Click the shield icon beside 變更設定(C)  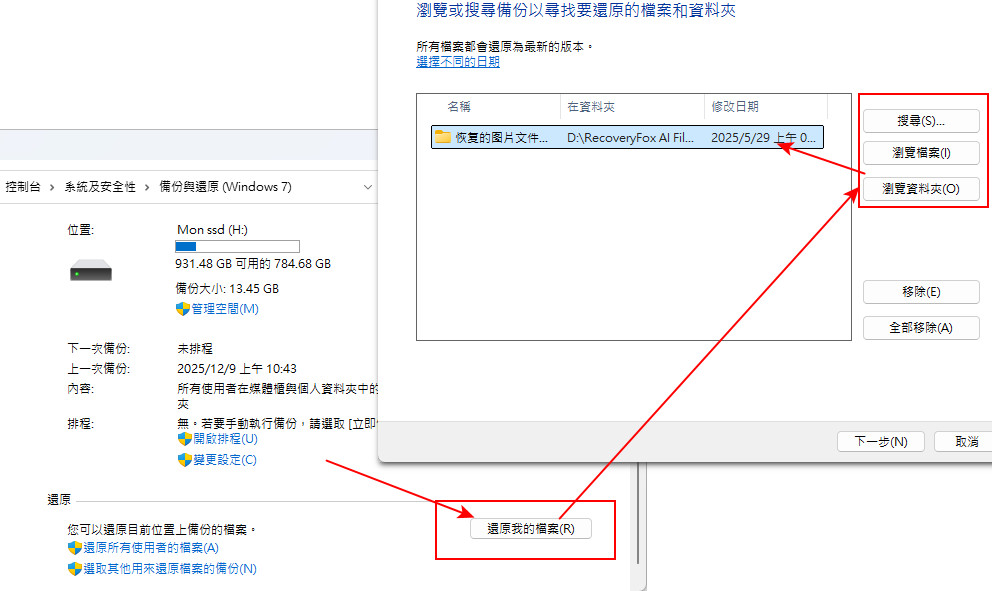coord(184,459)
